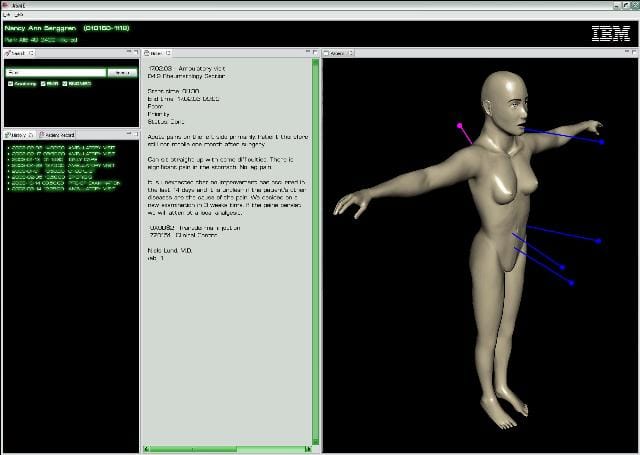The width and height of the screenshot is (640, 455).
Task: Minimize the application window
Action: [618, 5]
